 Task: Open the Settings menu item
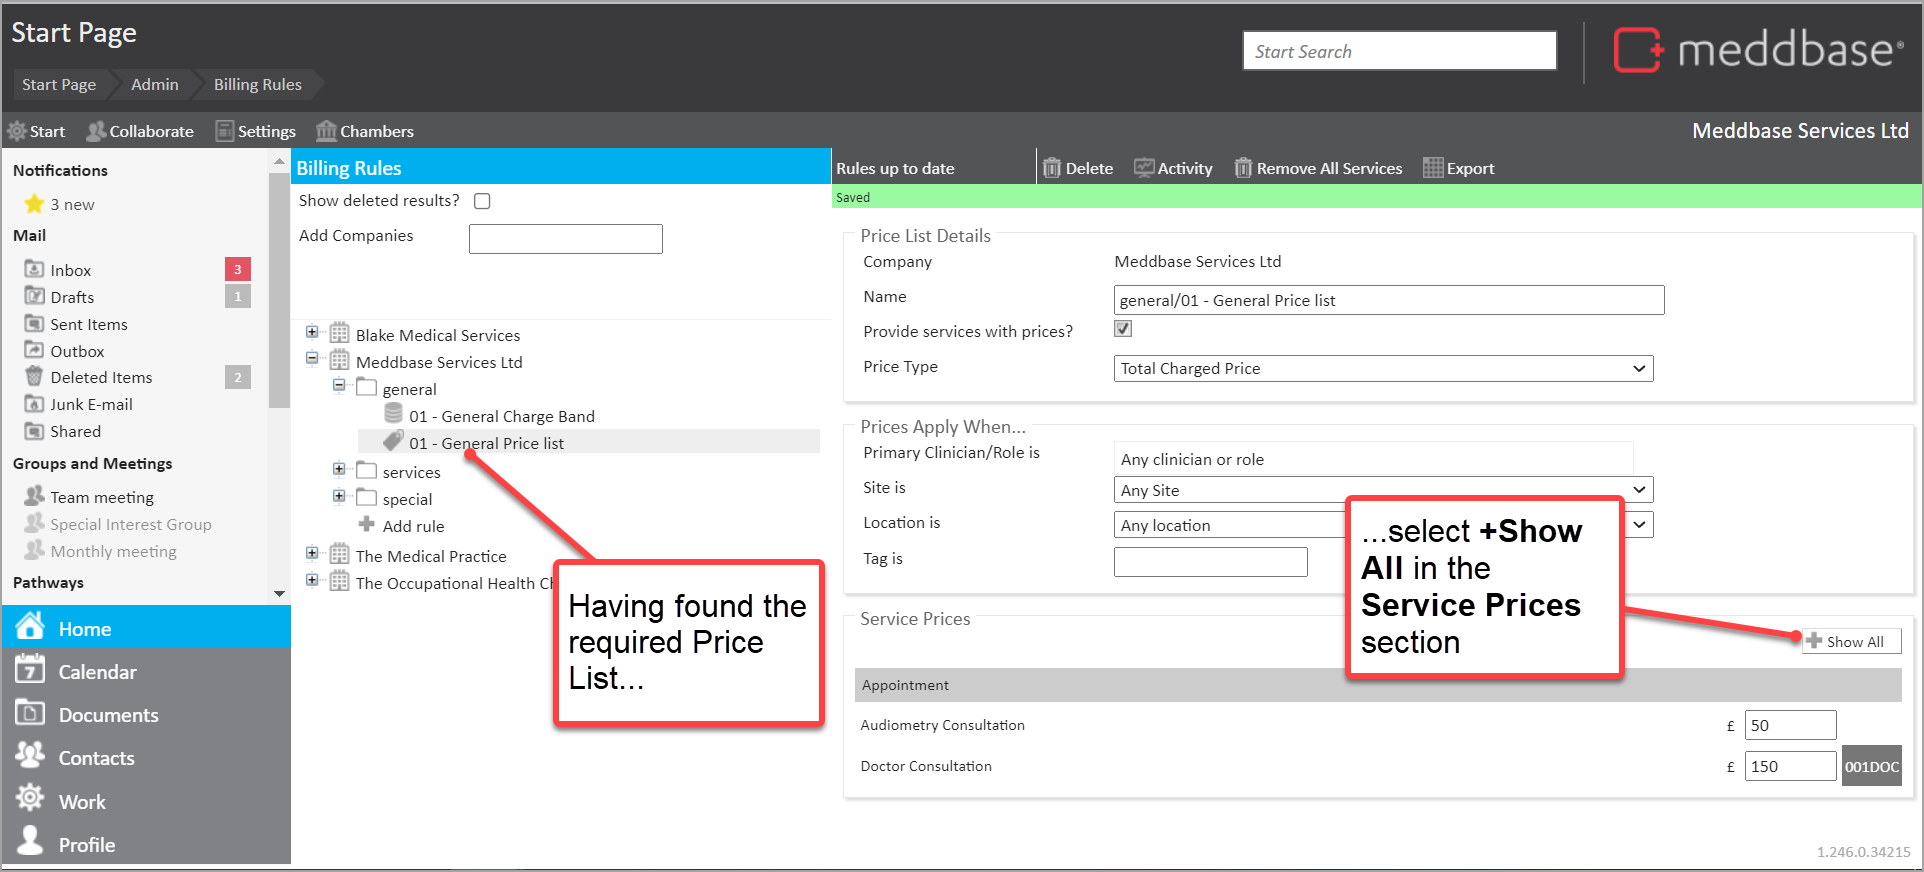click(x=256, y=131)
